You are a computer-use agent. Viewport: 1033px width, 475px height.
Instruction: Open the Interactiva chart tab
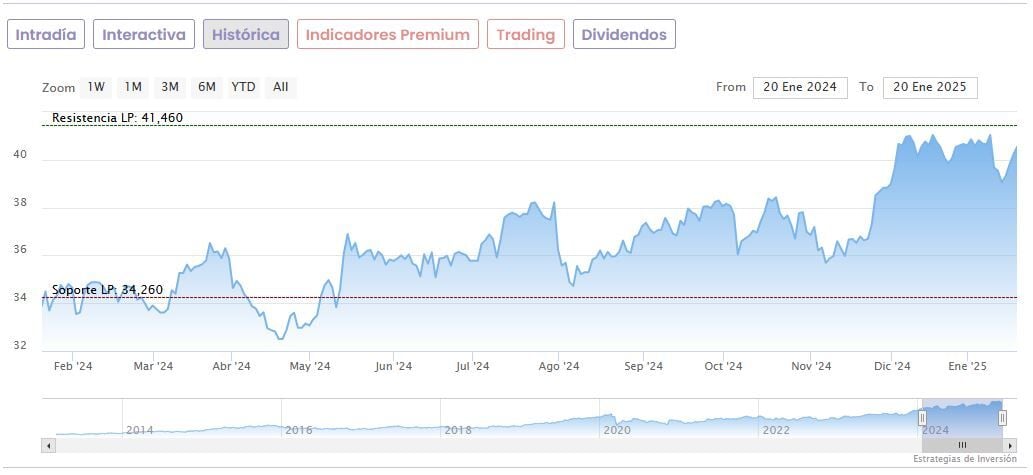tap(144, 35)
